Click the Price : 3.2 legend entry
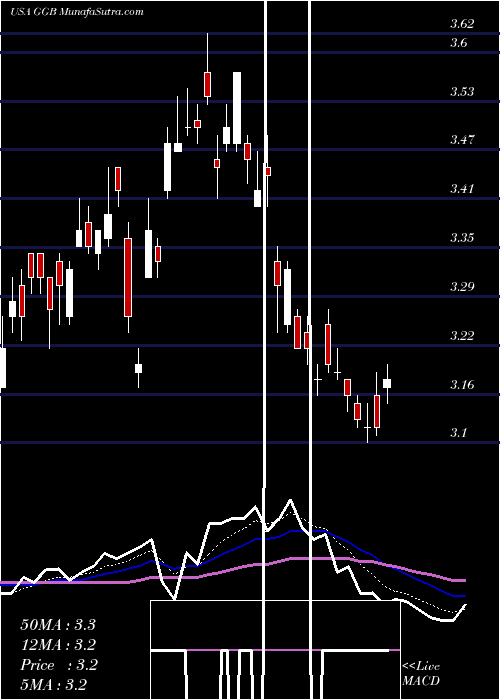The width and height of the screenshot is (500, 700). (59, 665)
